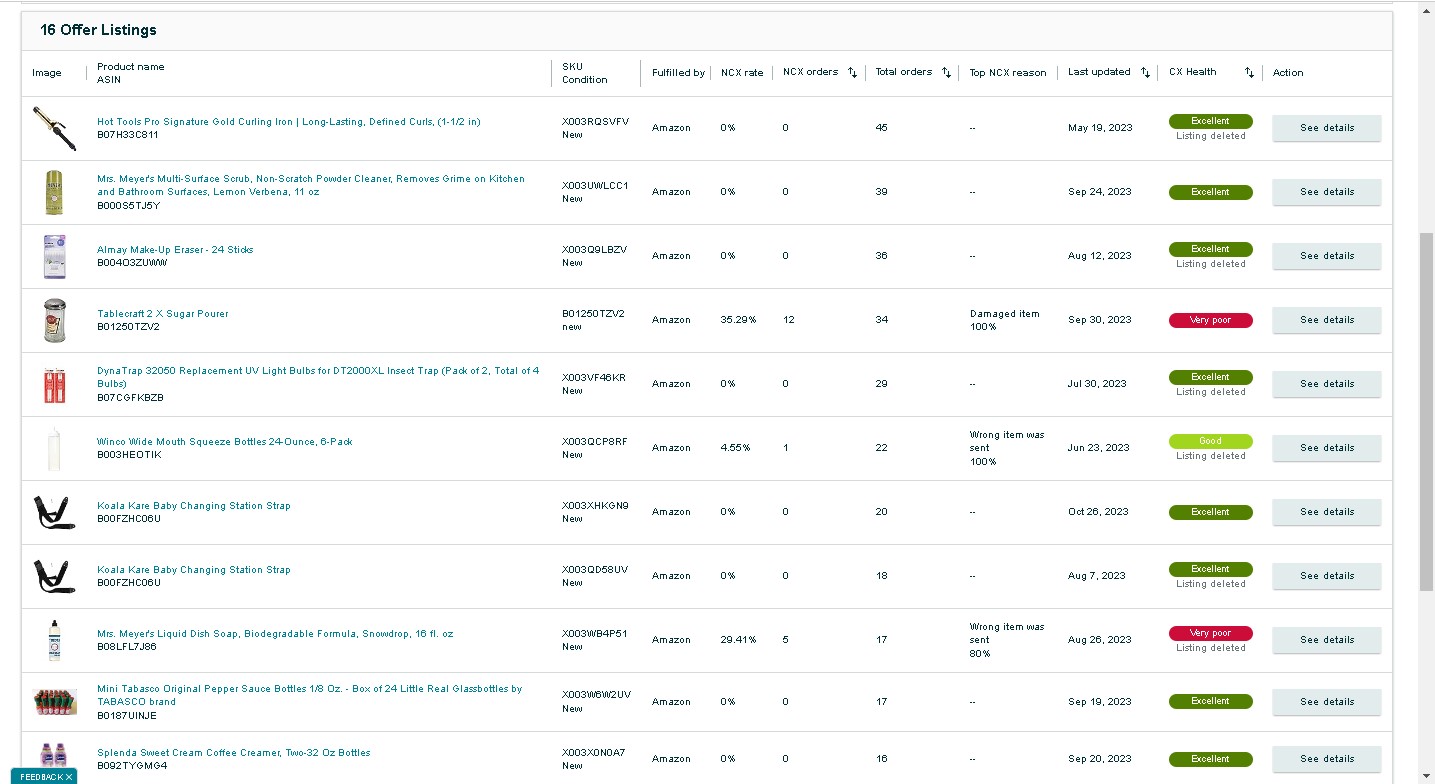1435x784 pixels.
Task: Click the vertical page scrollbar thumb
Action: click(1426, 410)
